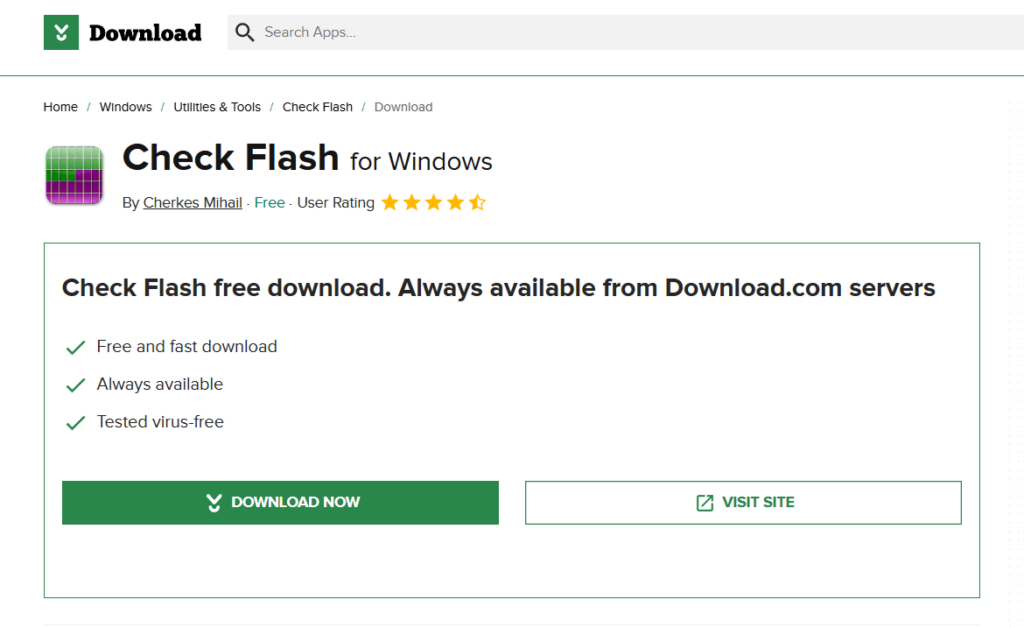Open the Home breadcrumb link
Image resolution: width=1024 pixels, height=628 pixels.
click(60, 107)
